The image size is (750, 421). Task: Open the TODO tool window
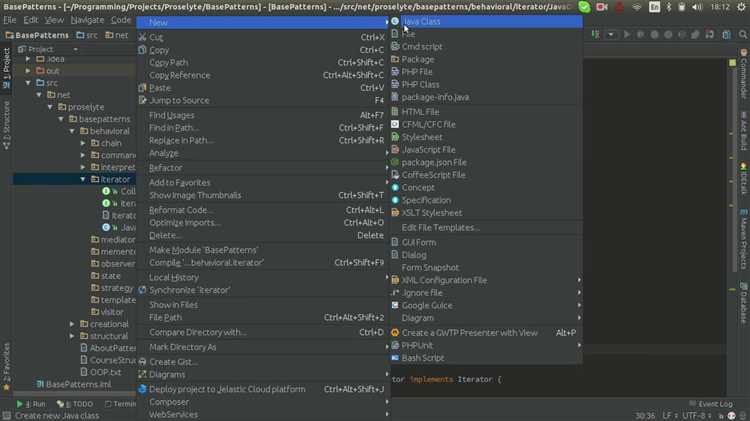[76, 404]
